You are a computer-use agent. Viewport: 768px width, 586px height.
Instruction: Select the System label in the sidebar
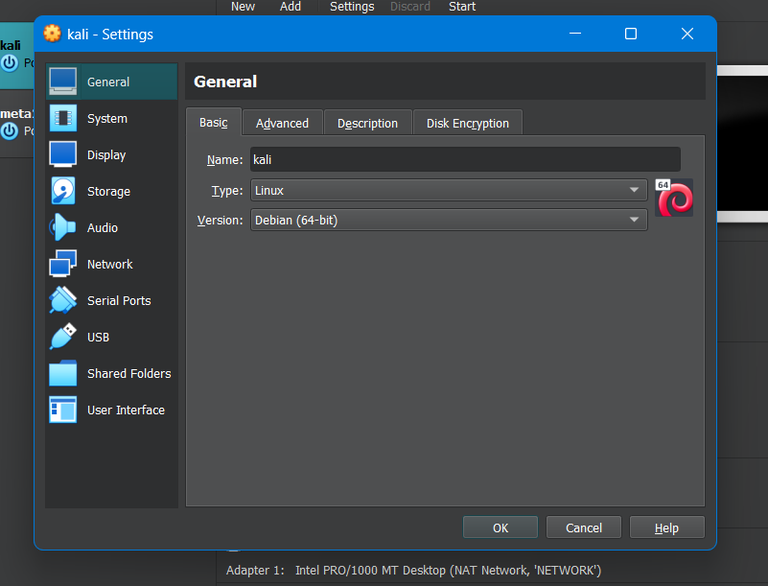point(107,119)
